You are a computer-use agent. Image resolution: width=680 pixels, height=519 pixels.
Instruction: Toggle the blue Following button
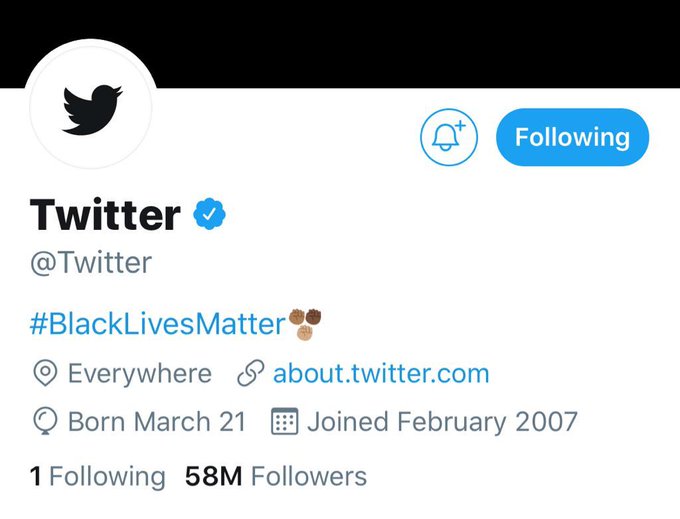572,137
